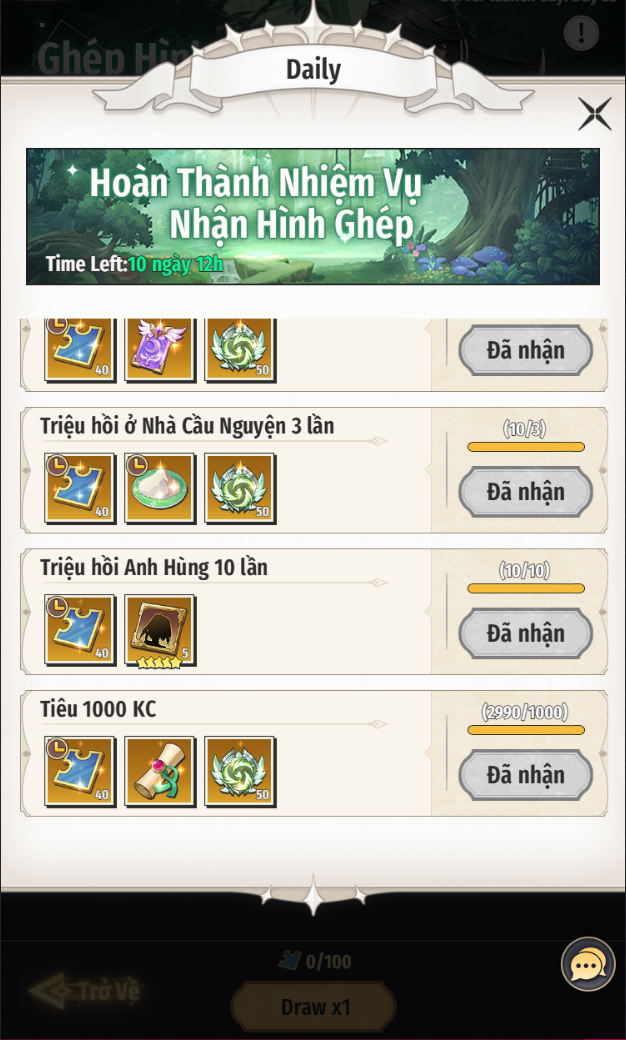Click Đã nhận for Nhà Cầu Nguyện task

click(525, 492)
